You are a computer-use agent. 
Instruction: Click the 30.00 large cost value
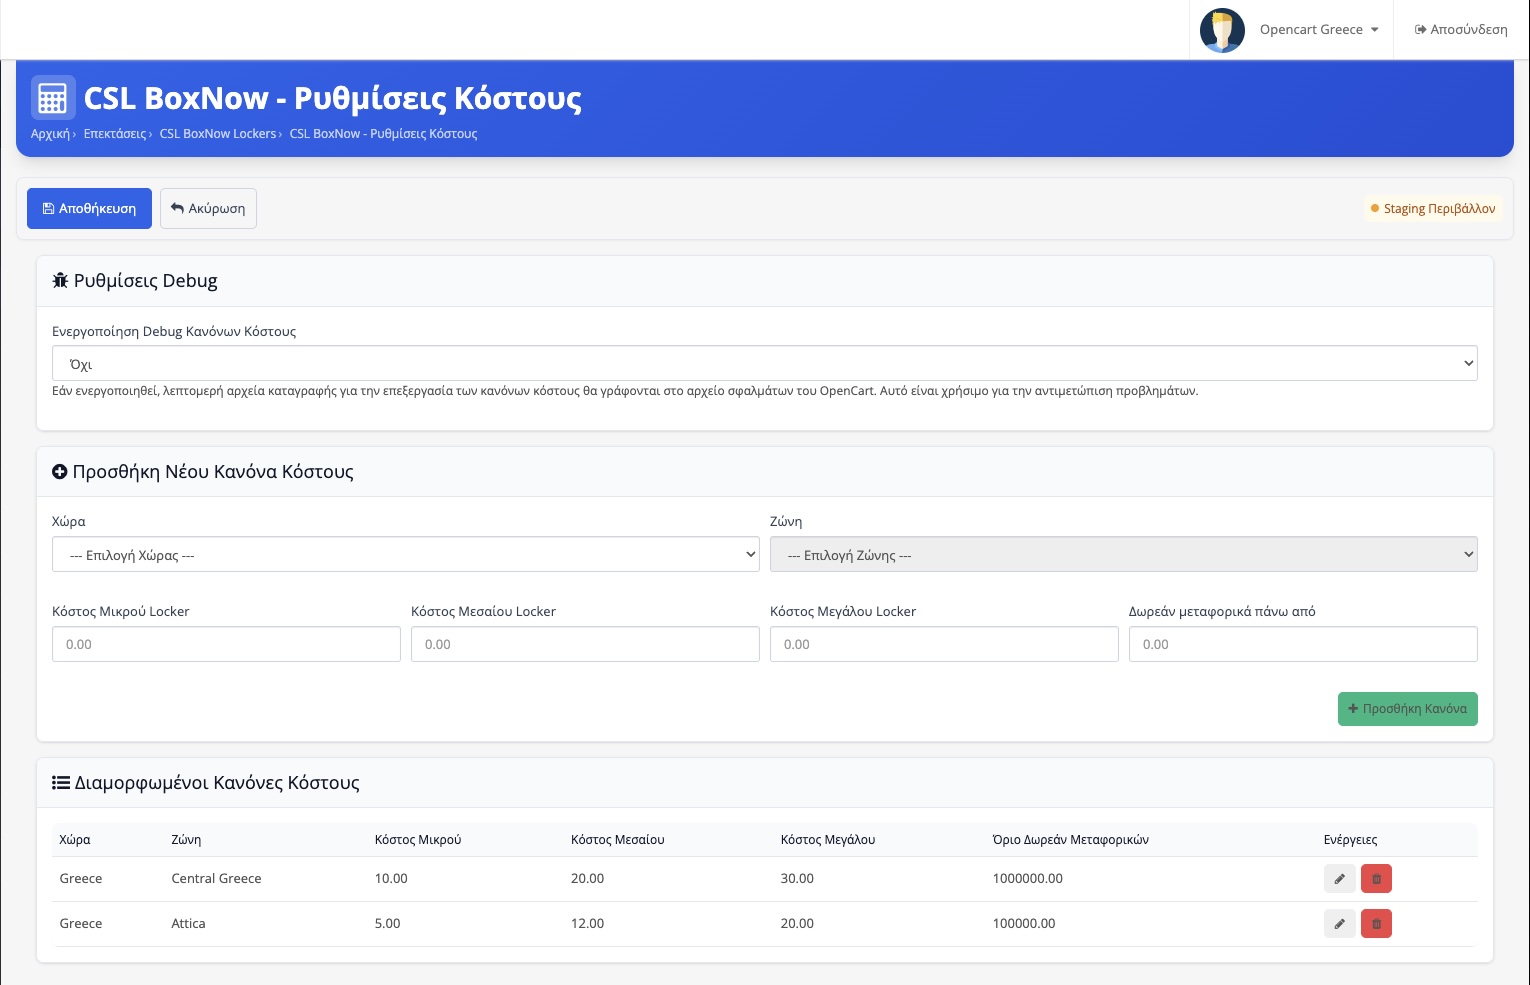click(x=797, y=879)
